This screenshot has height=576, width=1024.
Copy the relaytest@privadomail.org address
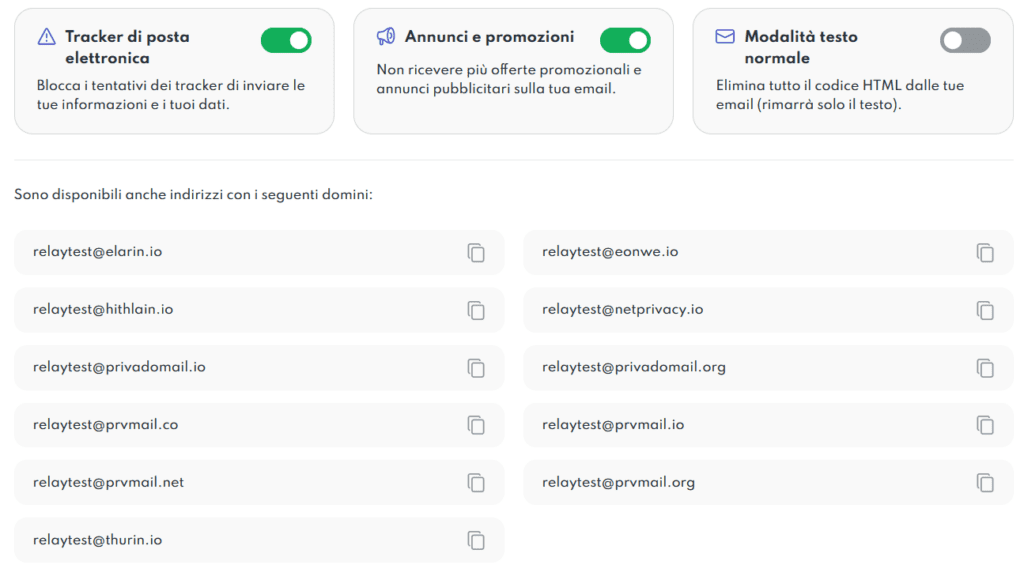click(x=985, y=368)
